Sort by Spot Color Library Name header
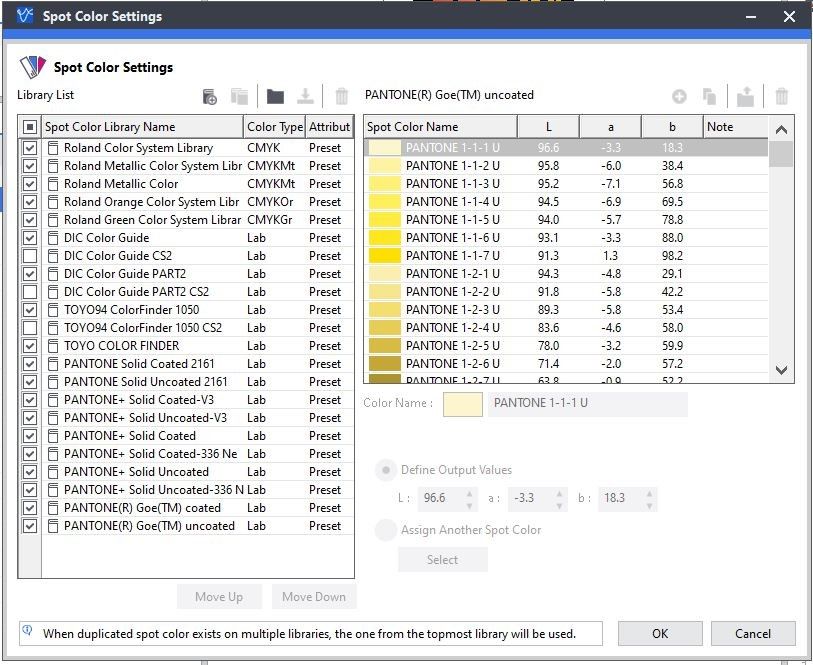 click(x=143, y=127)
